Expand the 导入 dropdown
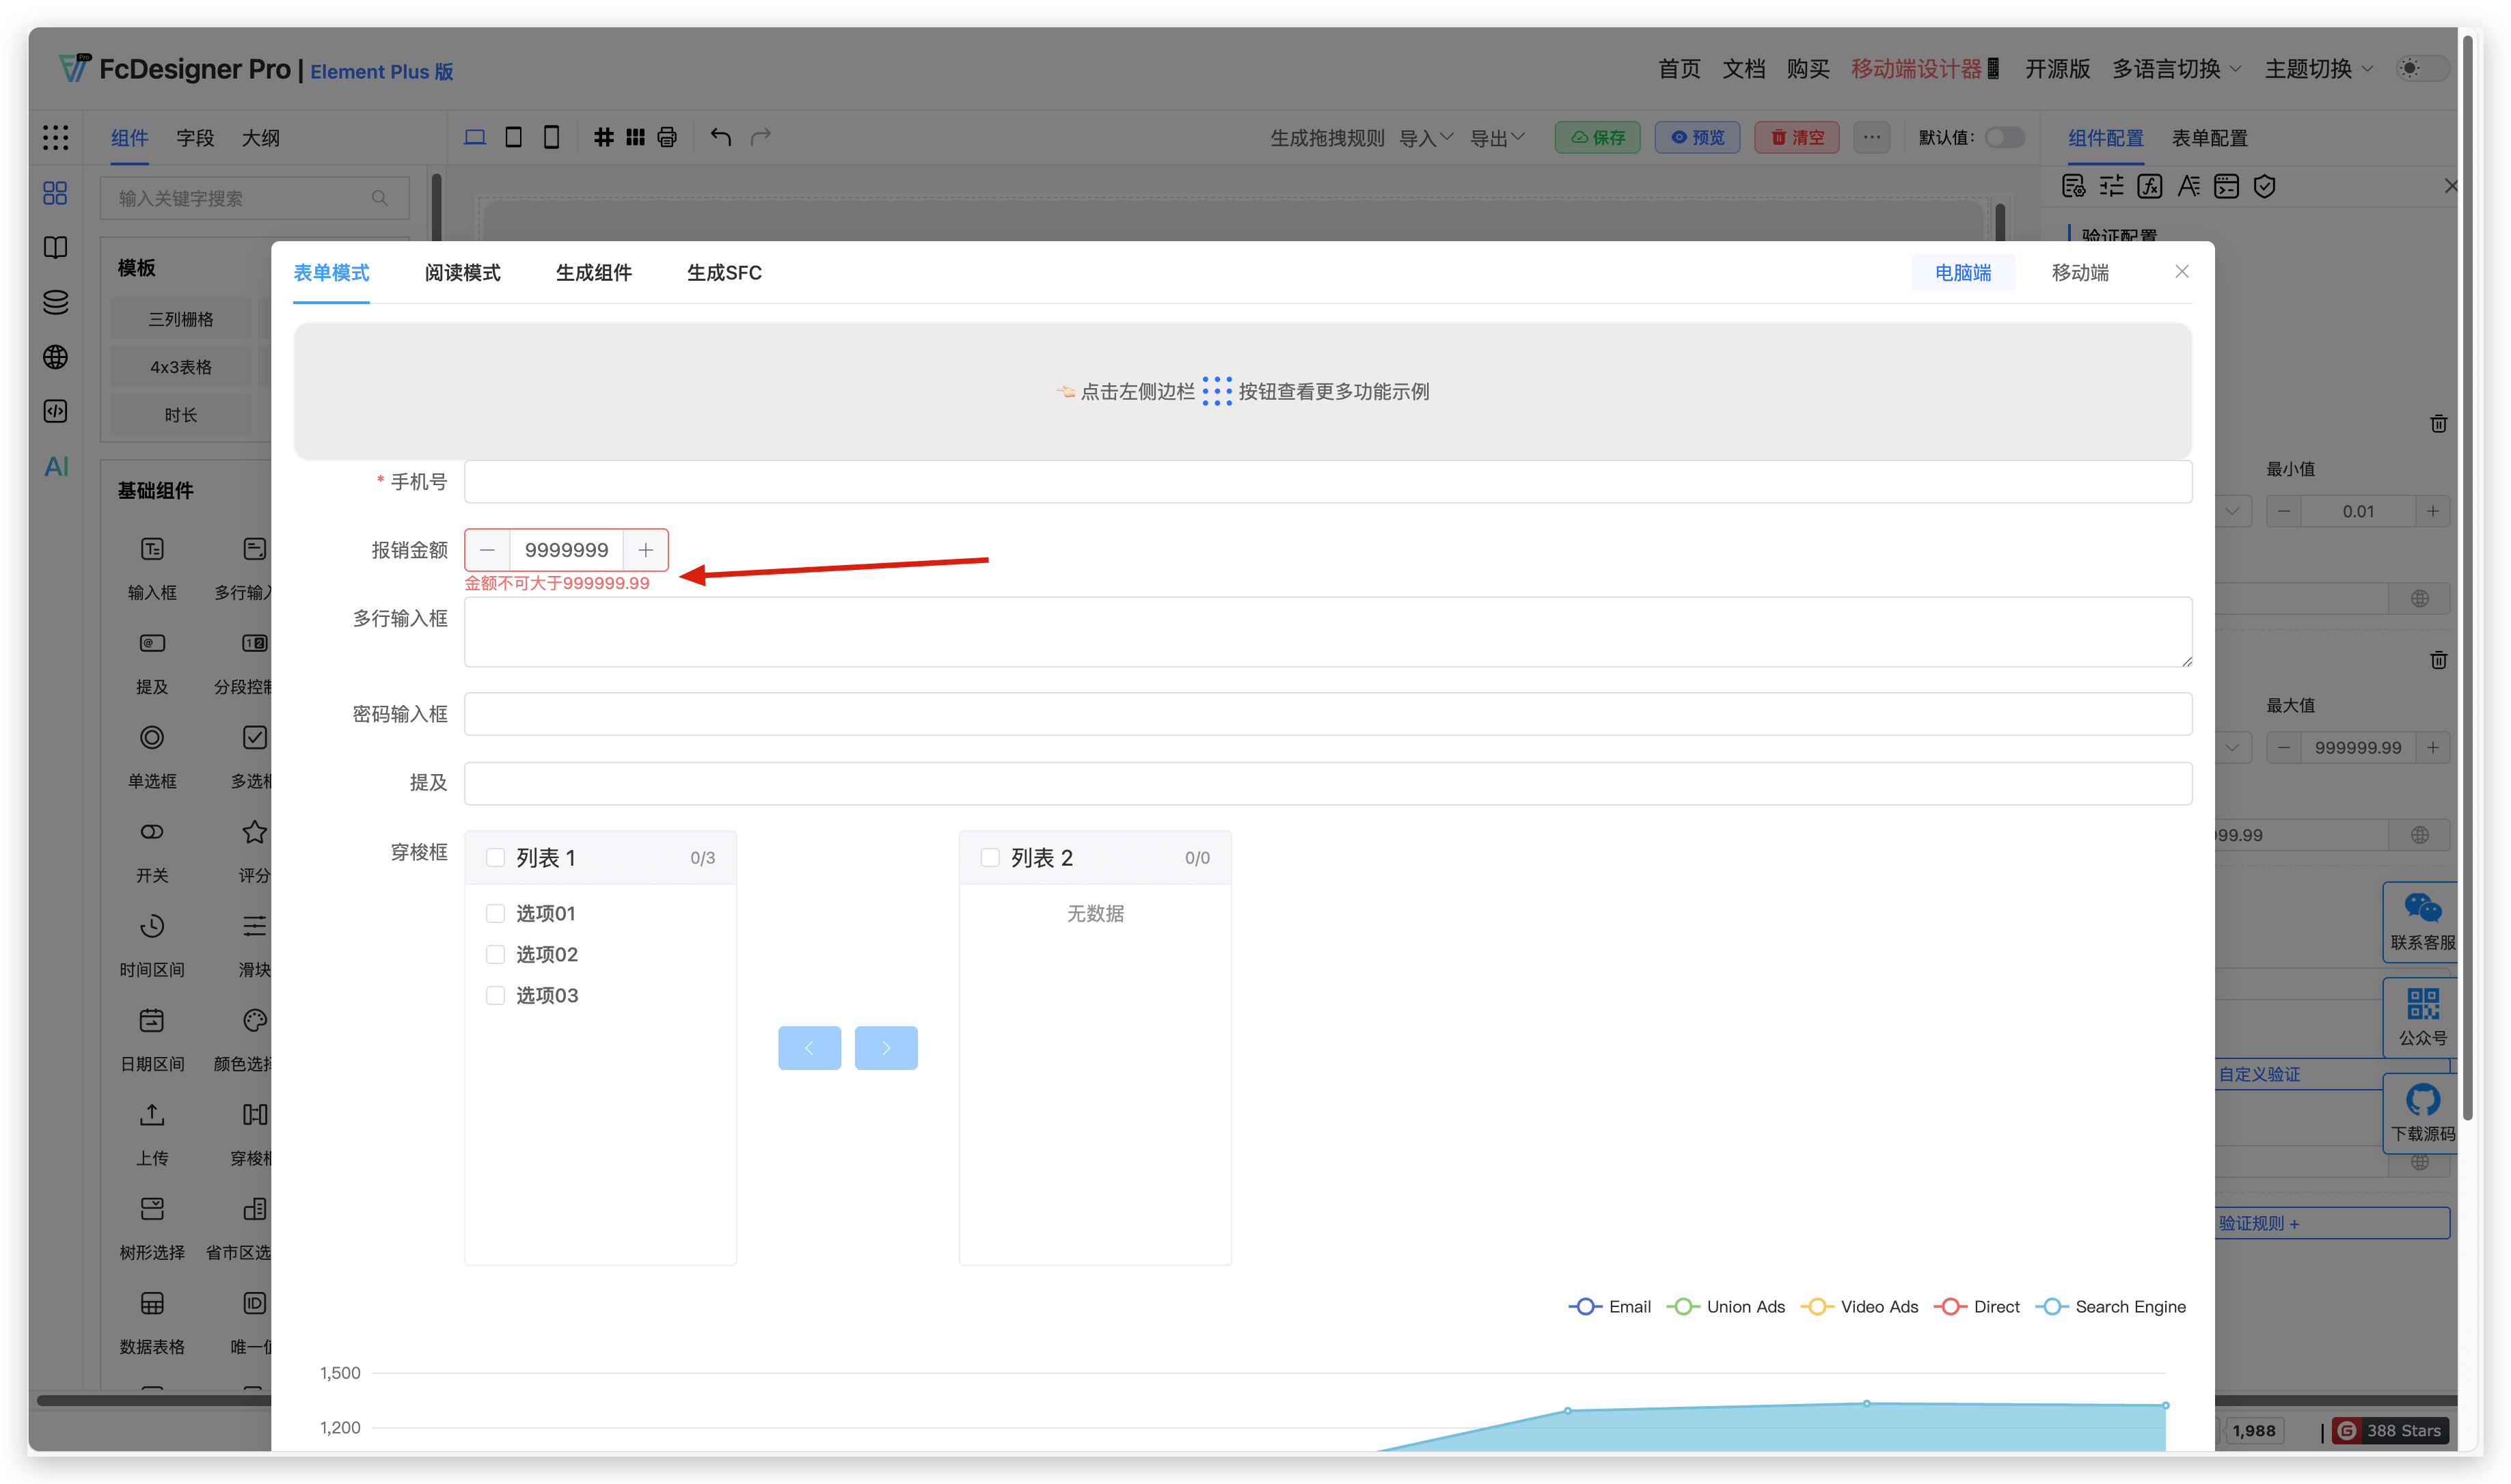Screen dimensions: 2511x1484 [1425, 138]
